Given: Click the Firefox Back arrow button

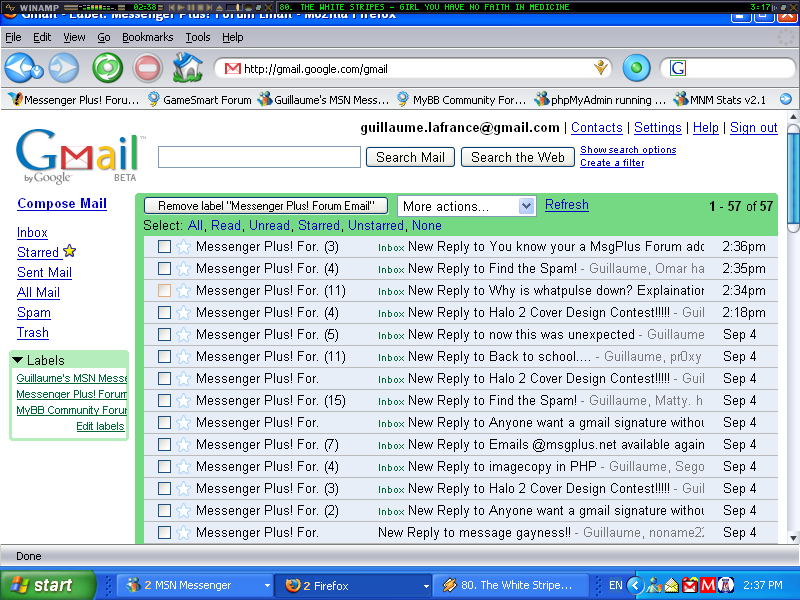Looking at the screenshot, I should point(22,68).
